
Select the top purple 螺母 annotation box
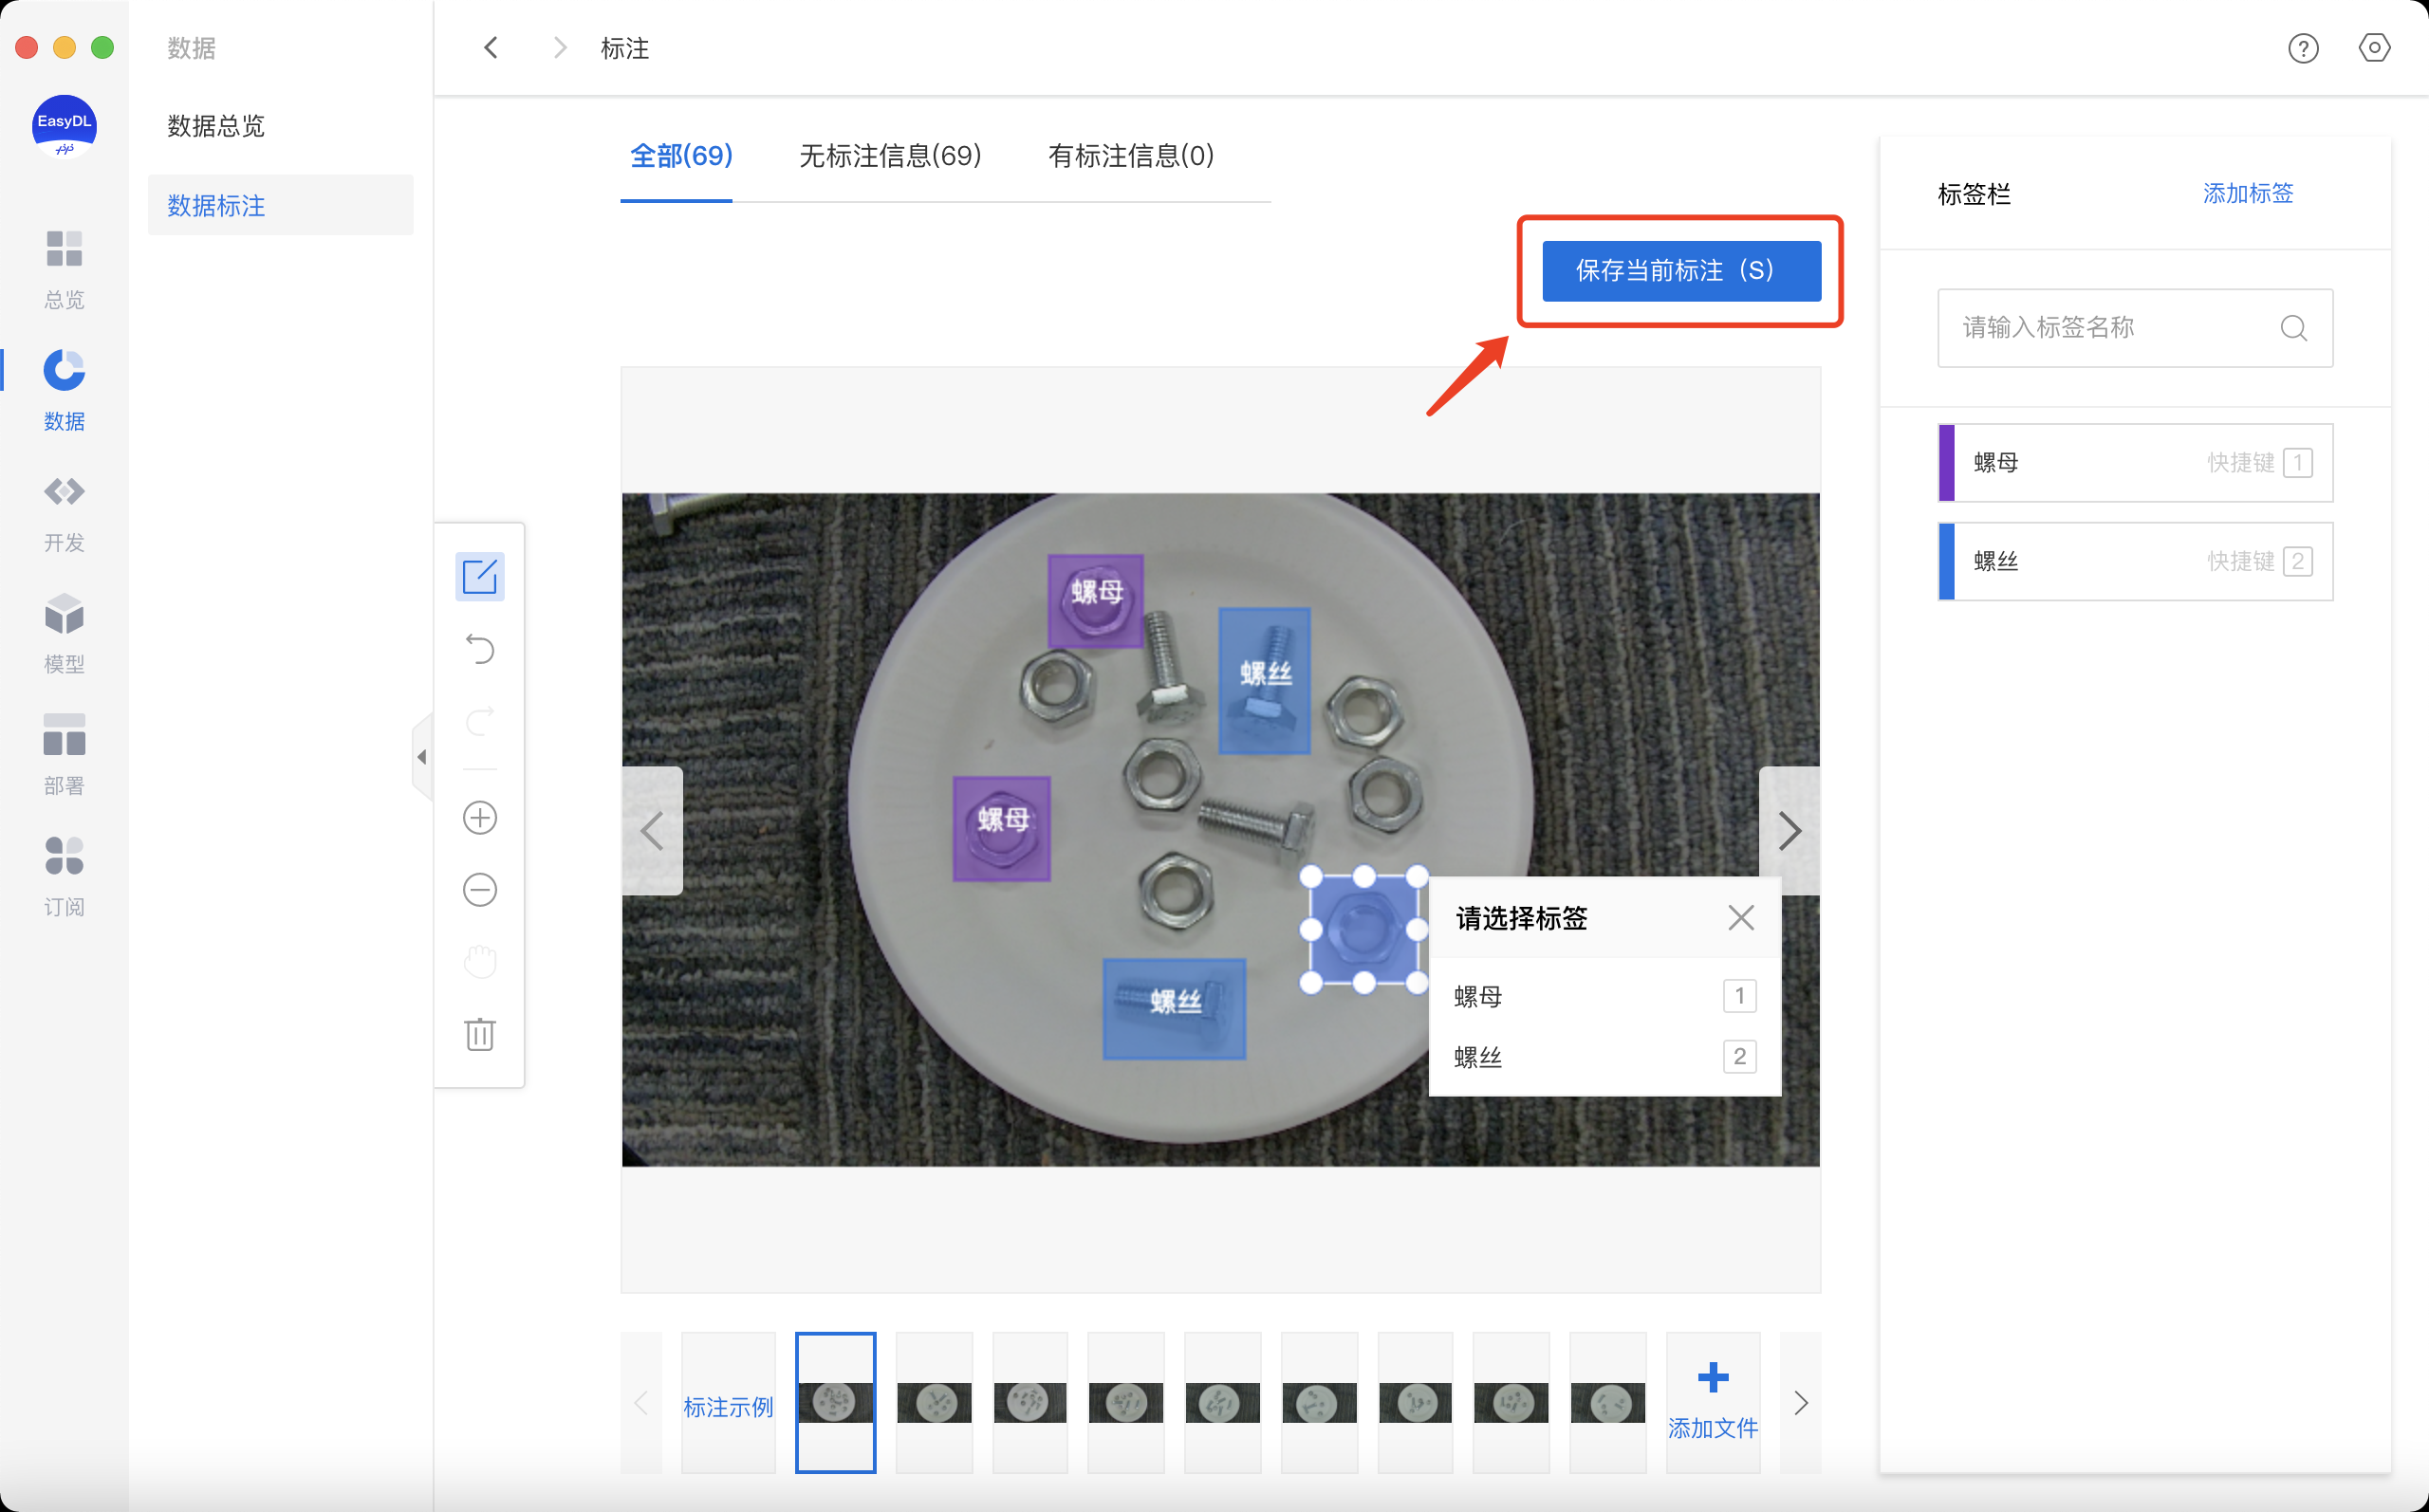point(1095,601)
